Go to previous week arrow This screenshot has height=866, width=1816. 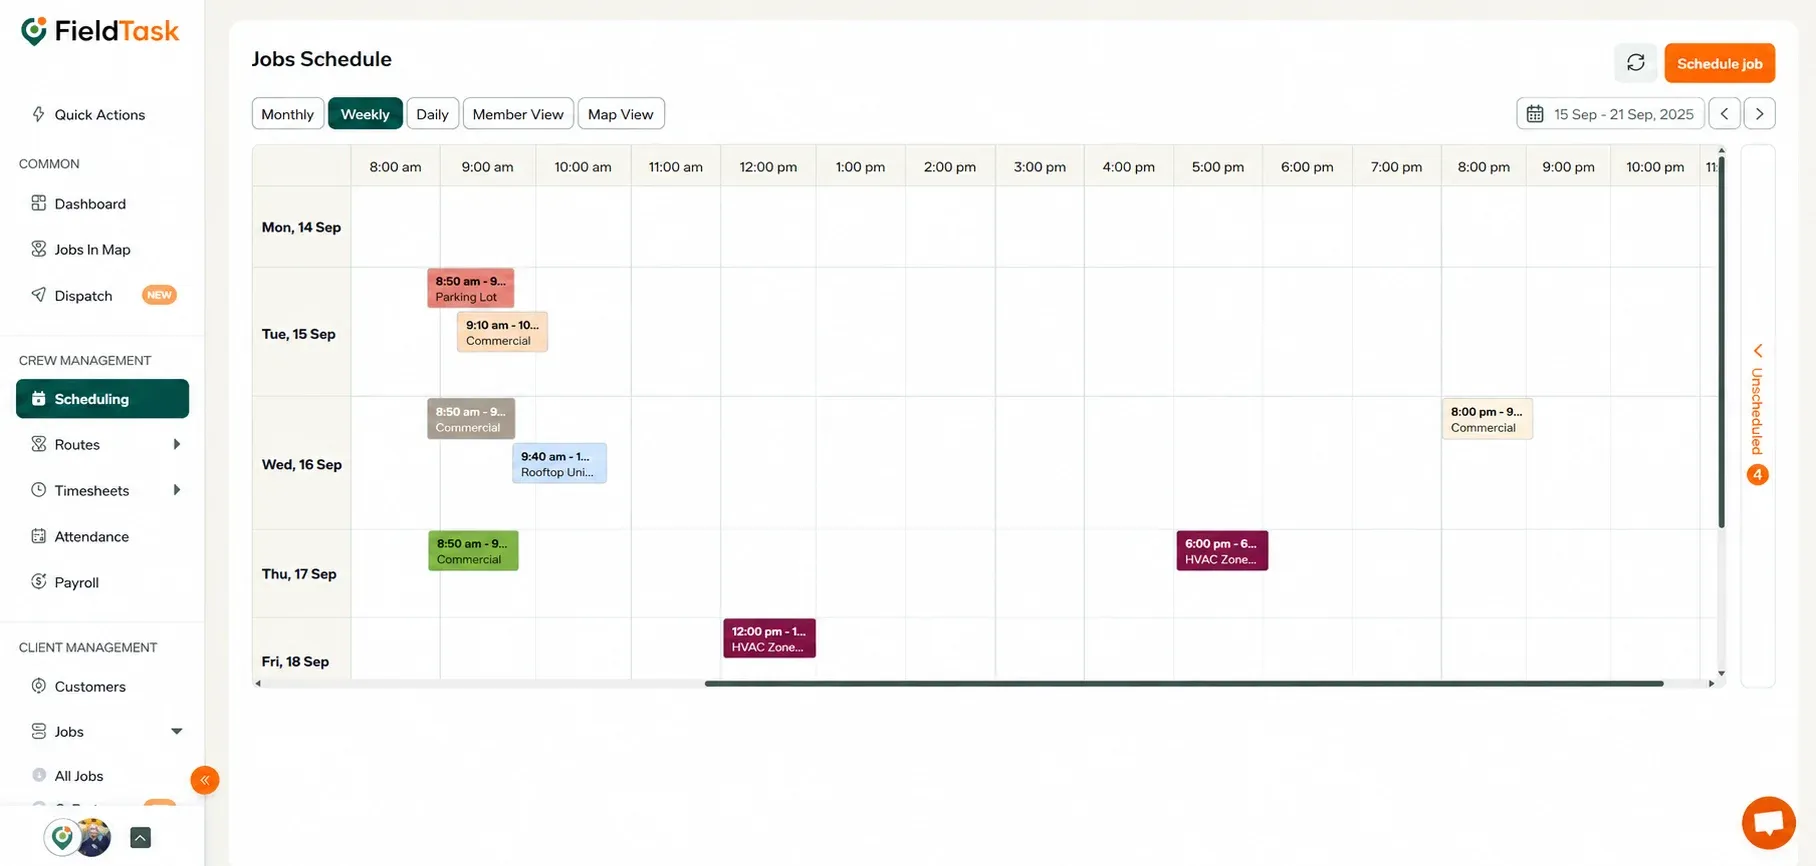(x=1724, y=113)
